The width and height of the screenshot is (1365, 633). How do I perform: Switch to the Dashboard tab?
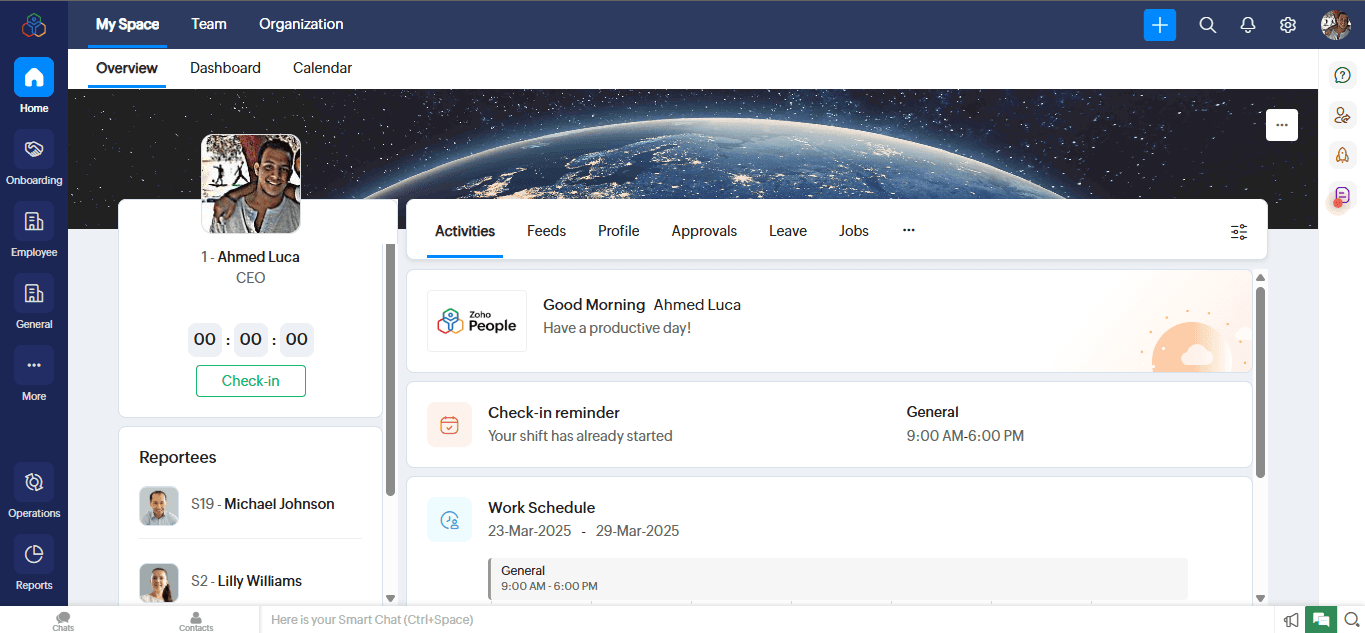[225, 68]
